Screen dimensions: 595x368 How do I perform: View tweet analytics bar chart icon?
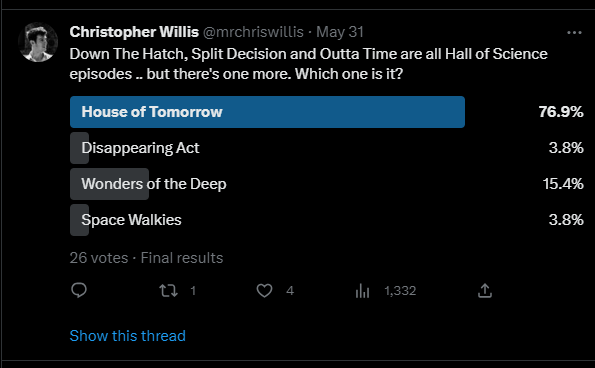coord(362,291)
